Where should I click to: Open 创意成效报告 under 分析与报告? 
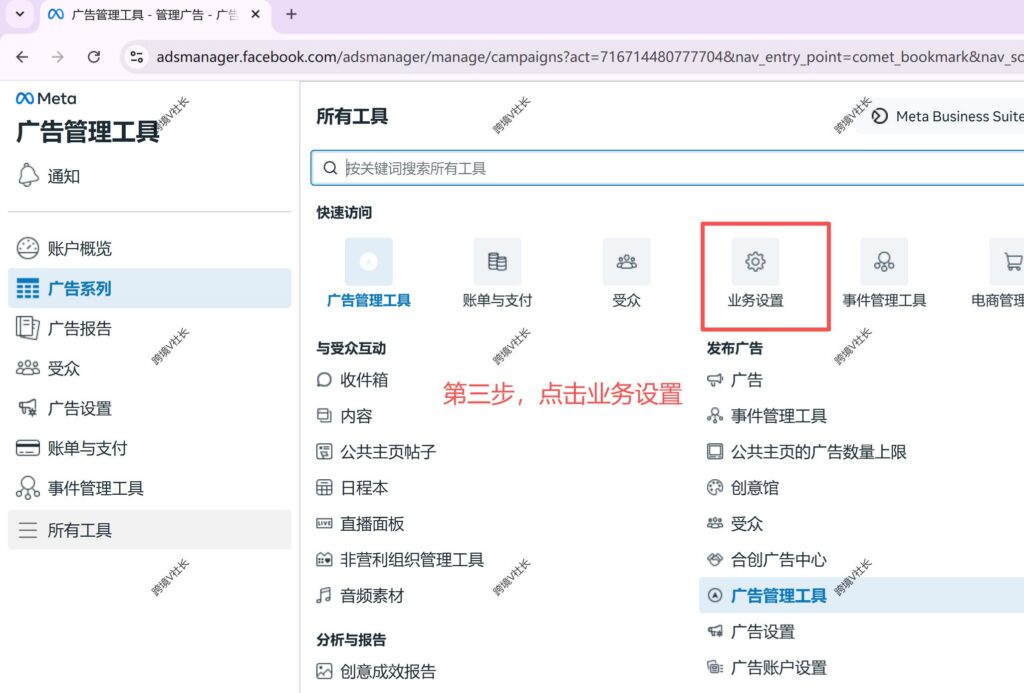click(x=376, y=671)
